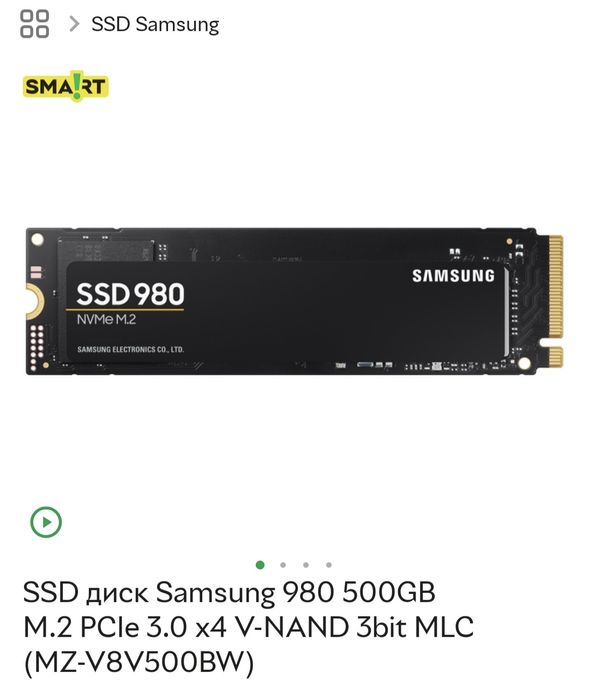Switch to the third carousel dot

click(305, 565)
